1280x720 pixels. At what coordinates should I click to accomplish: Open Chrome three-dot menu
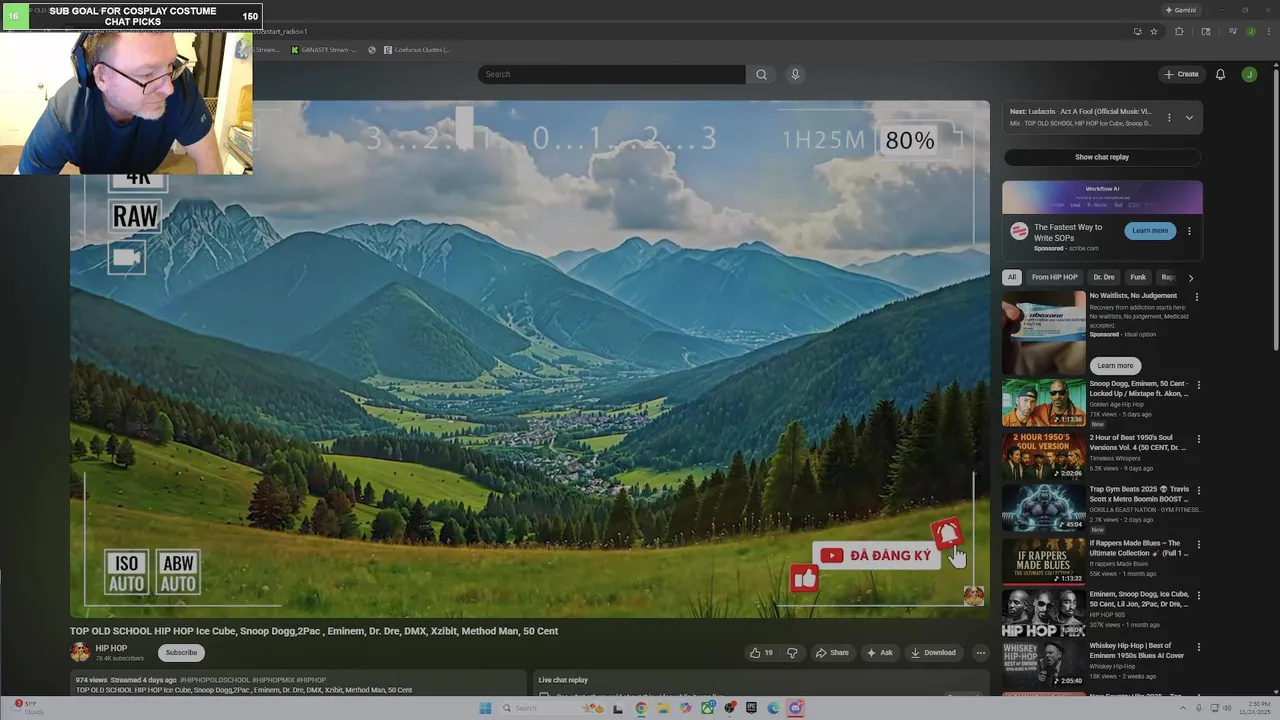pos(1269,31)
